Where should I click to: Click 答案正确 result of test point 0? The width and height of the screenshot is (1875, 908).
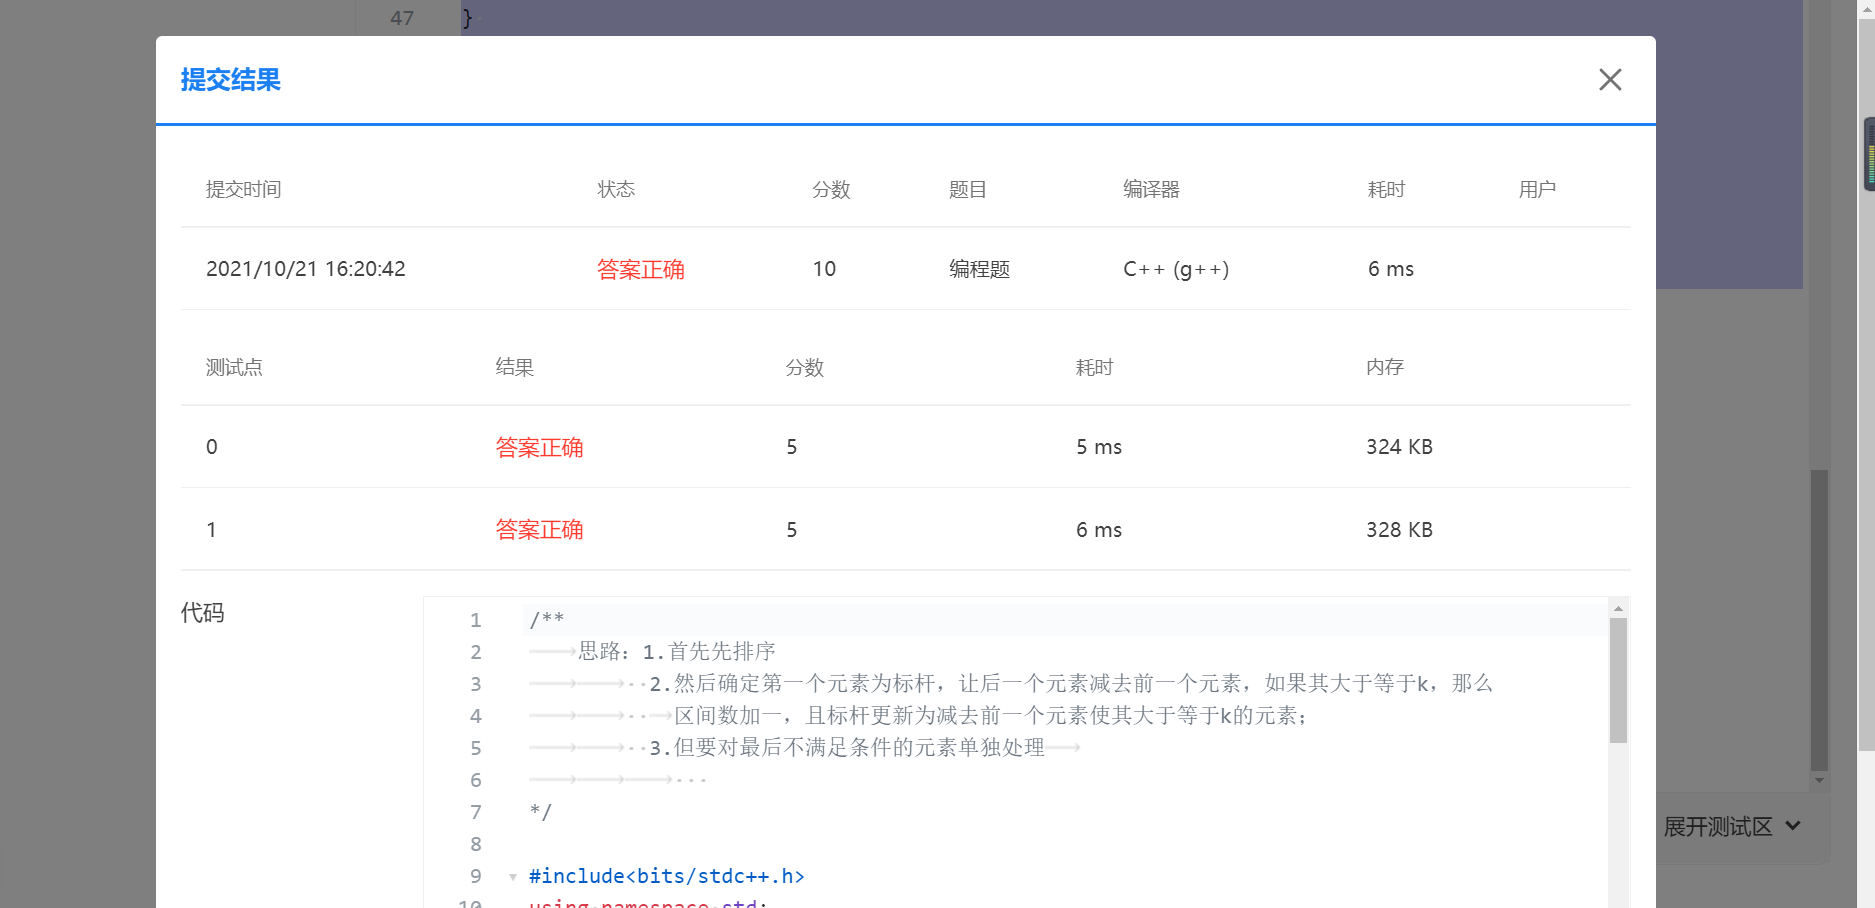coord(540,447)
